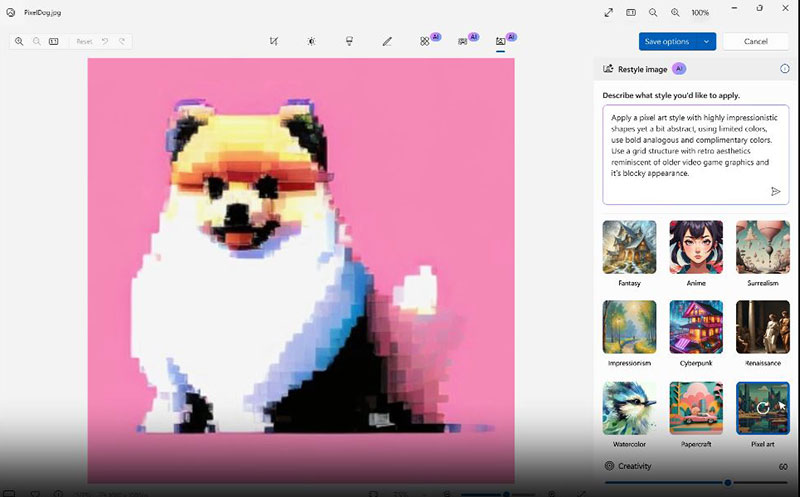Send the style prompt with the arrow icon
This screenshot has width=800, height=497.
[776, 191]
